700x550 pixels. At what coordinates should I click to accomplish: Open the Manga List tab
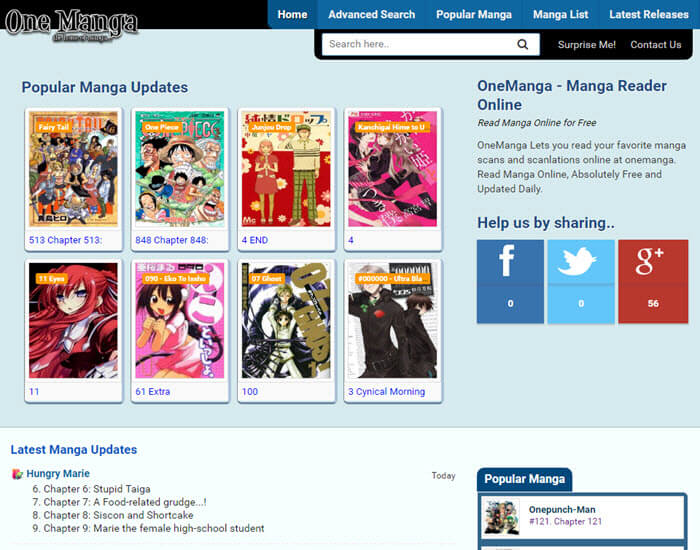[x=560, y=14]
